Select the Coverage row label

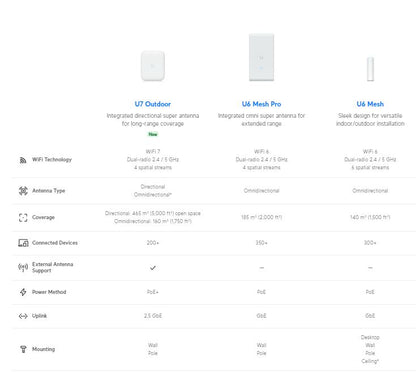point(43,217)
